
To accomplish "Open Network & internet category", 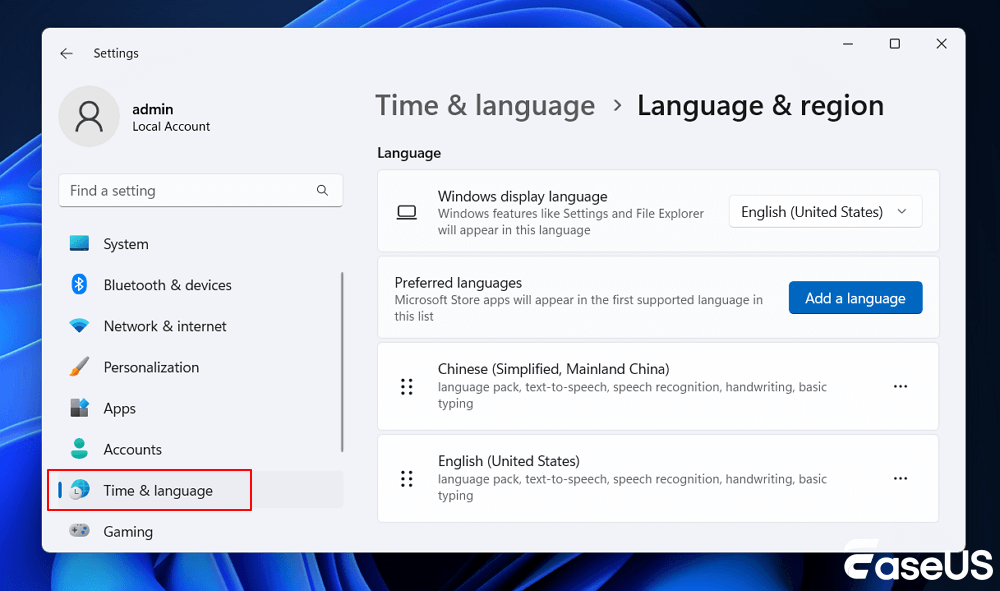I will tap(200, 326).
